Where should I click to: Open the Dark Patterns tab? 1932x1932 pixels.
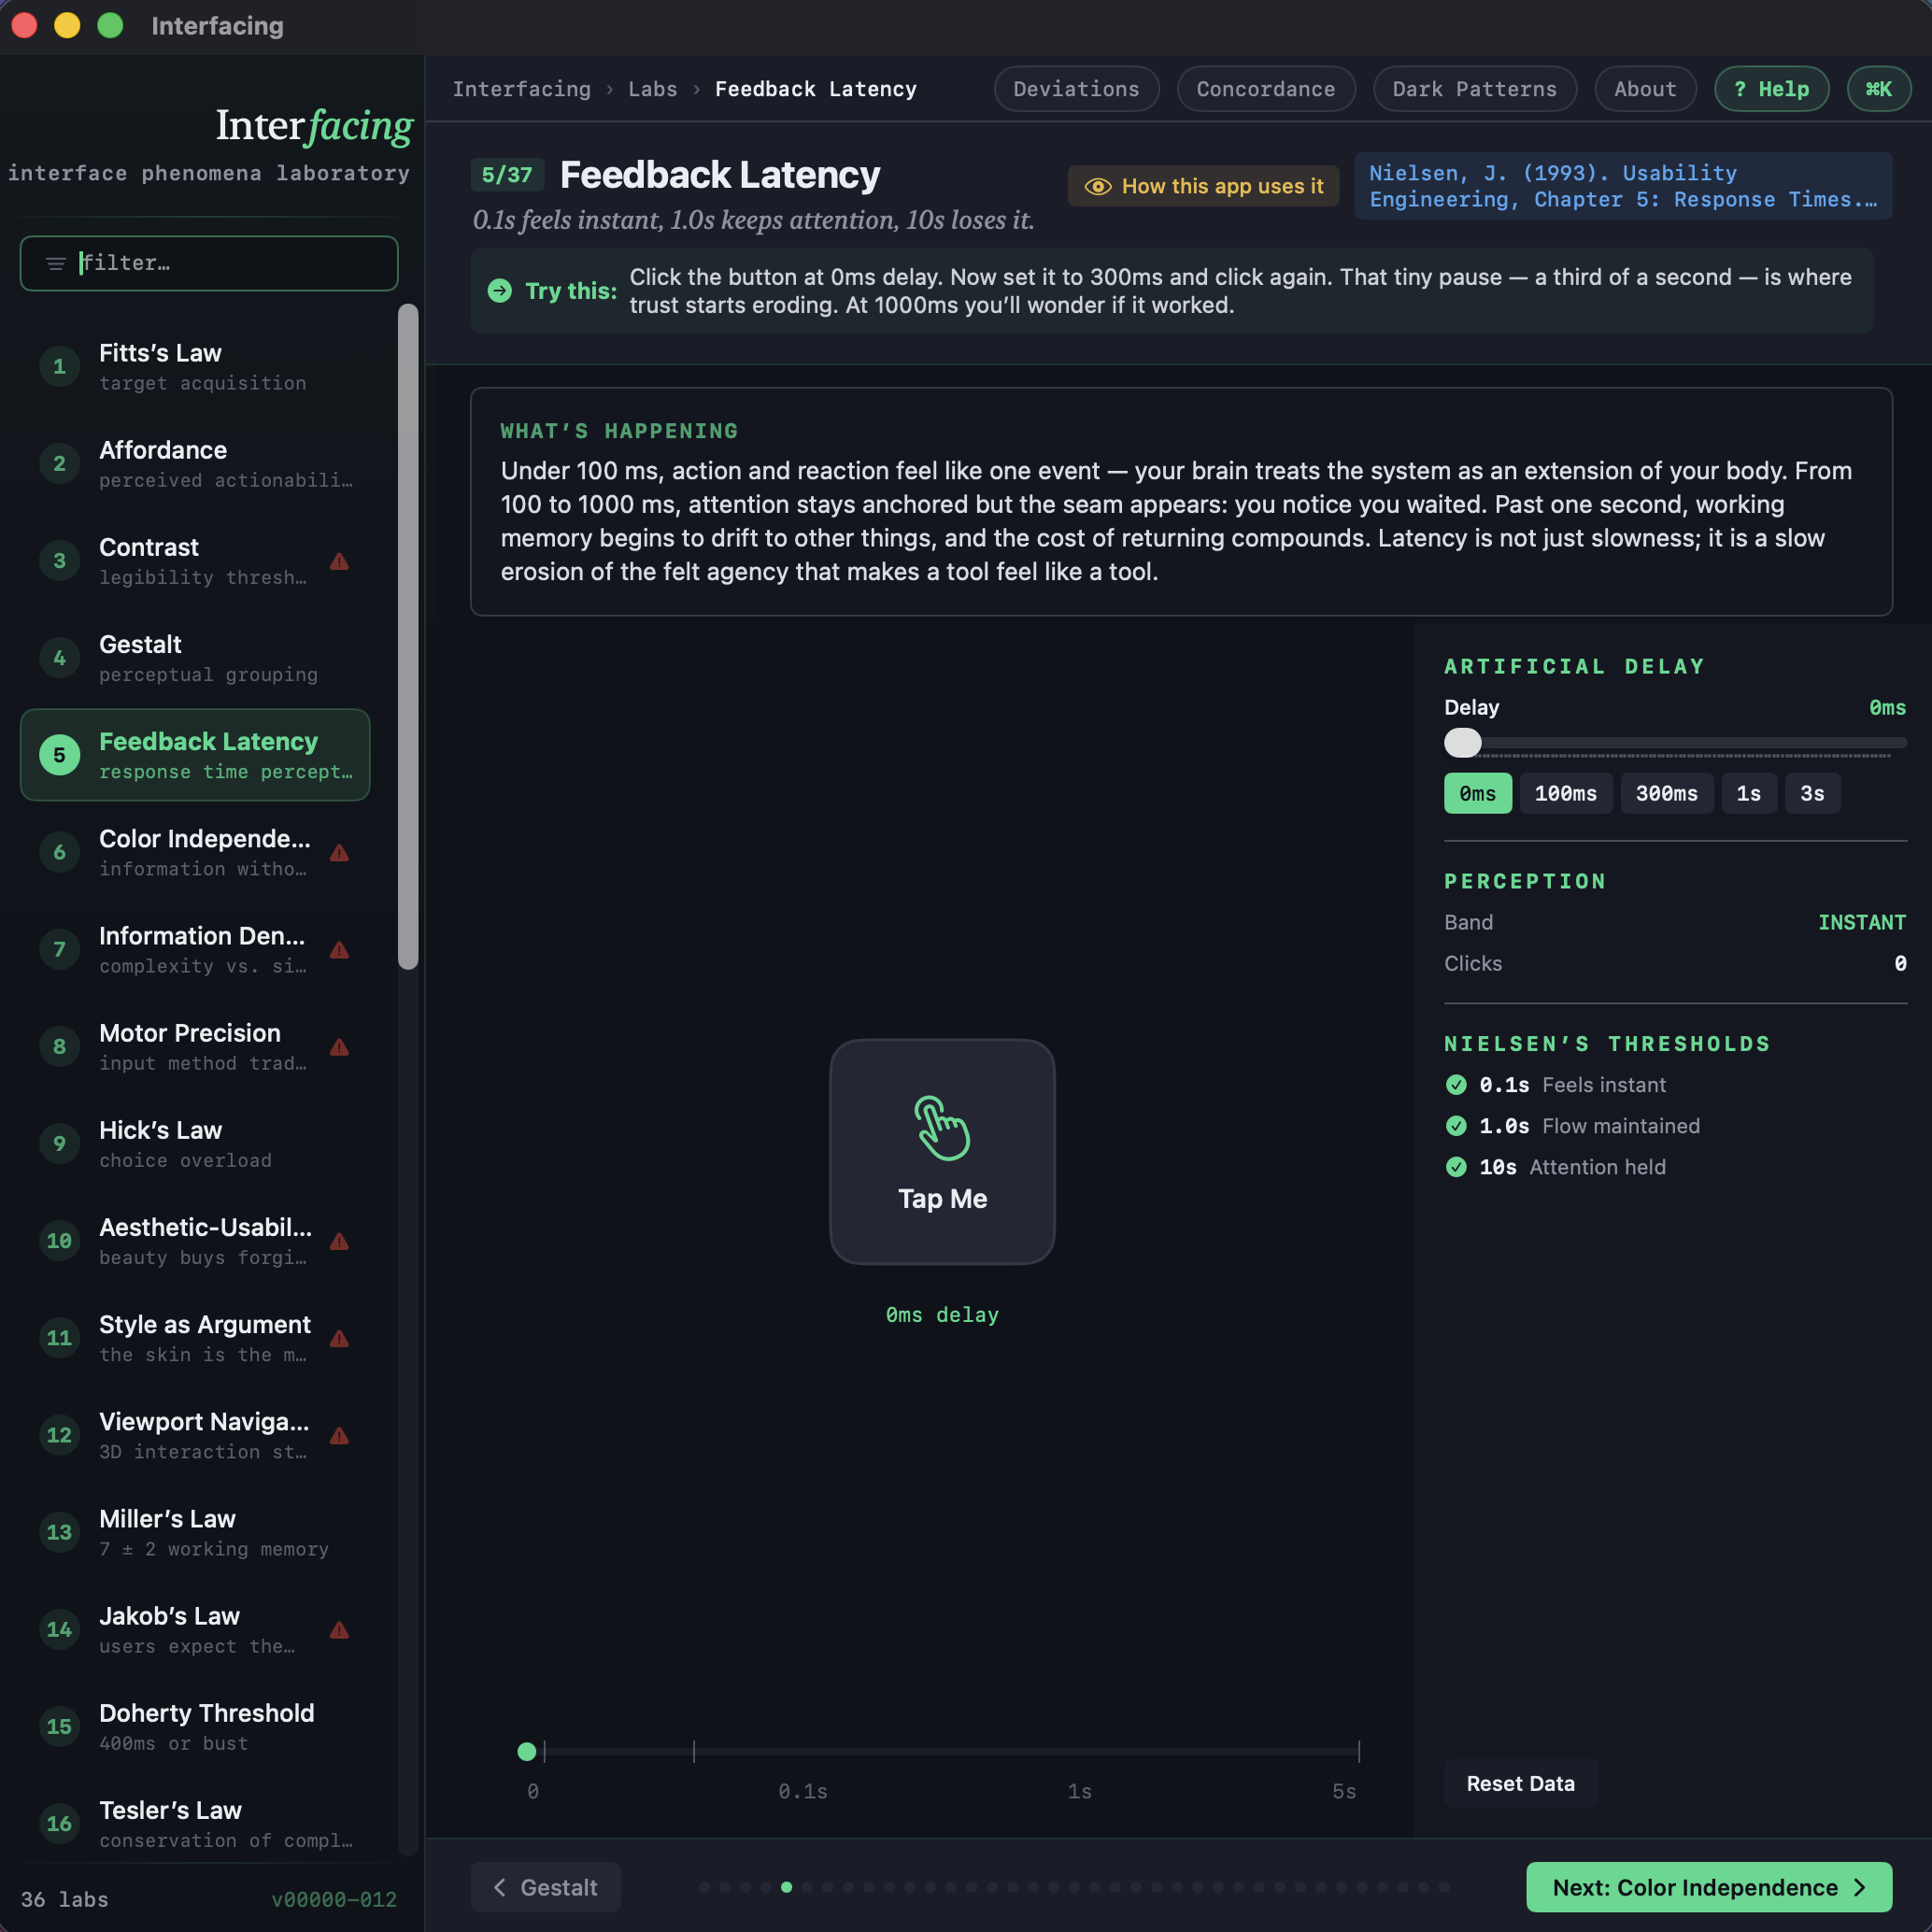point(1474,89)
